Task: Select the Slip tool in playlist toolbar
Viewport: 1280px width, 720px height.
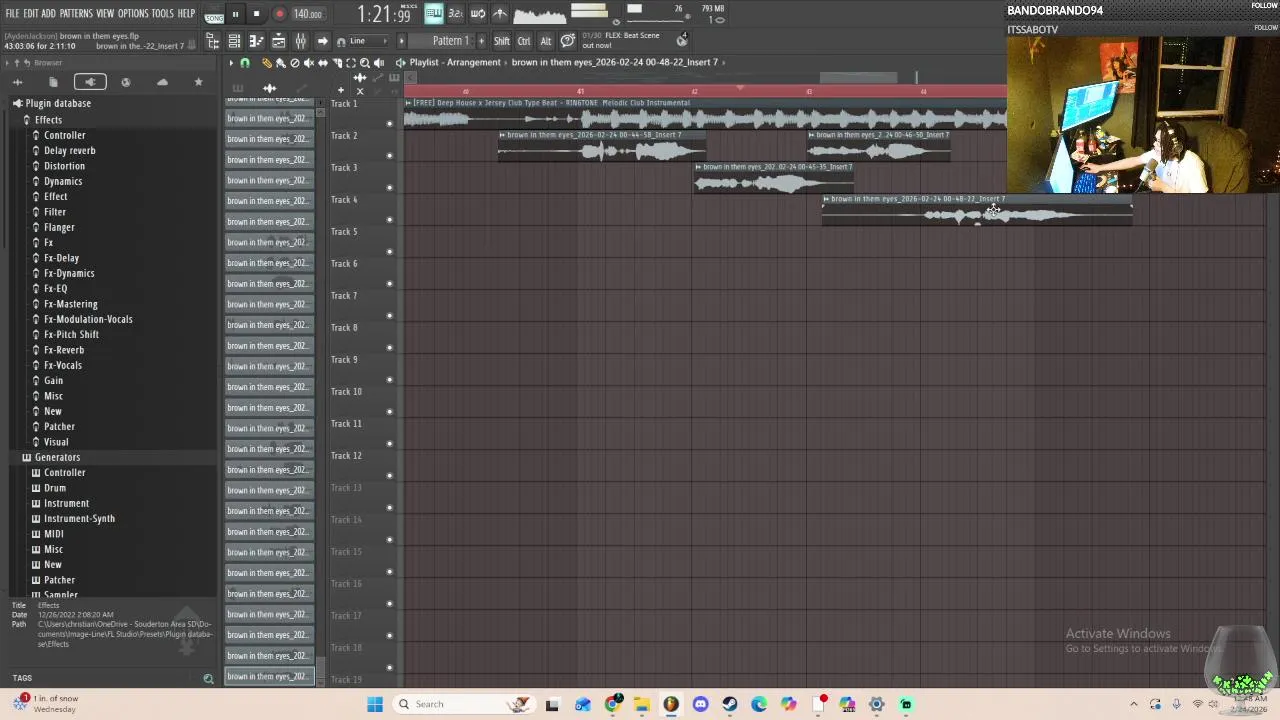Action: click(x=323, y=63)
